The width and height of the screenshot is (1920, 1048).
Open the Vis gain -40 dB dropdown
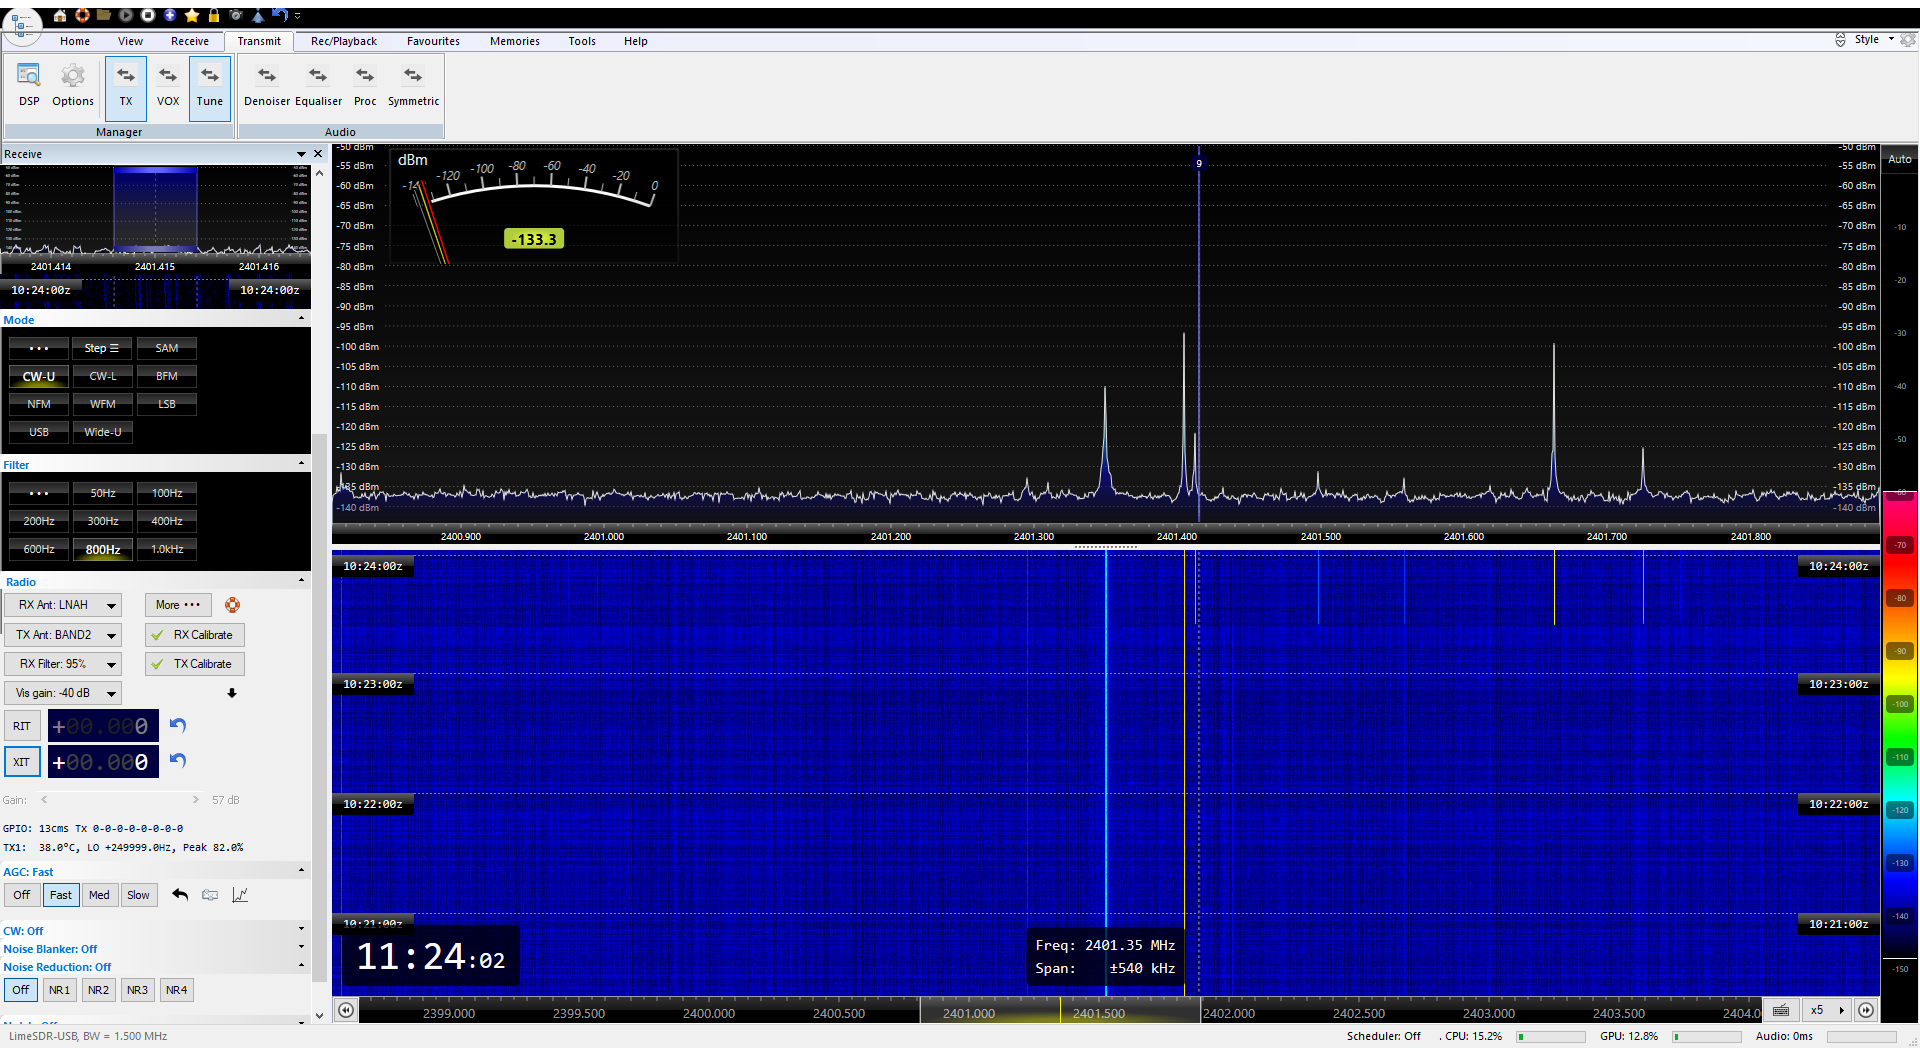pos(62,693)
